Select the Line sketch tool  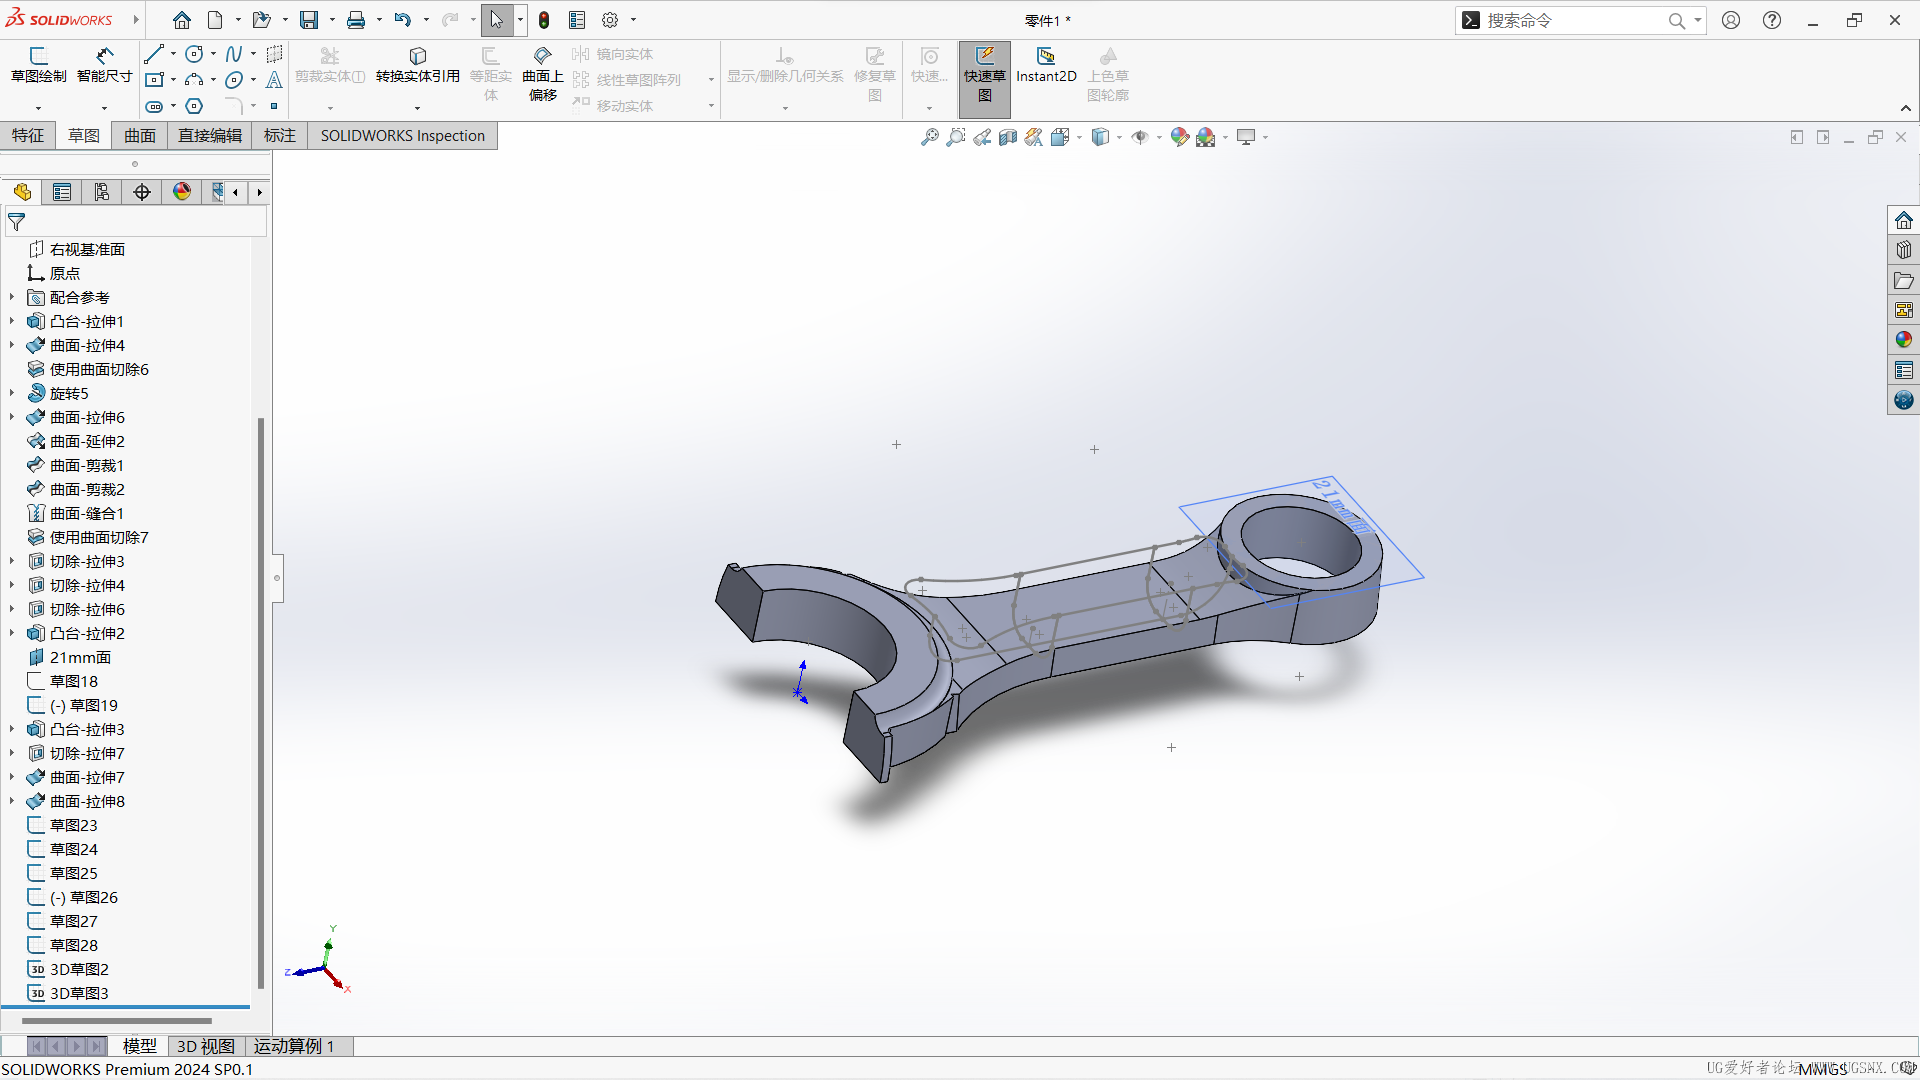[x=153, y=54]
